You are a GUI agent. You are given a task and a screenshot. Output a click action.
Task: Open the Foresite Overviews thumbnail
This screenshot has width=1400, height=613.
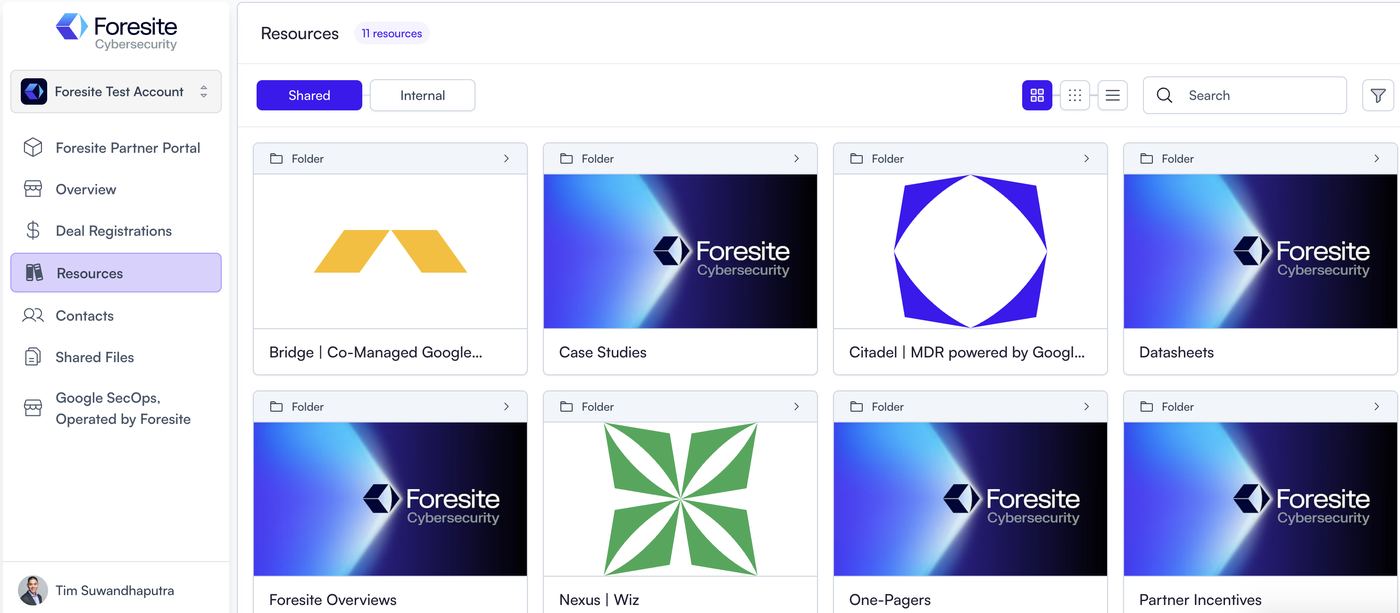[390, 499]
